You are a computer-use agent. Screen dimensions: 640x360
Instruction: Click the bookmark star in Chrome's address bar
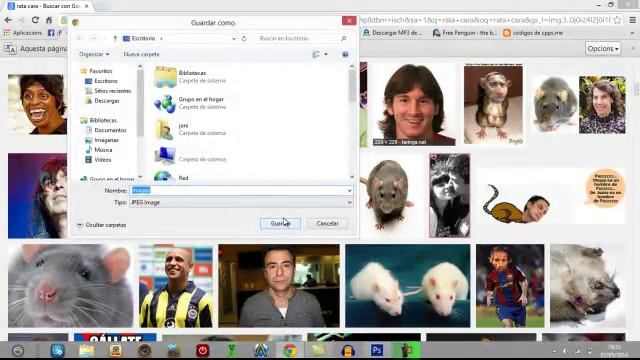[x=617, y=20]
